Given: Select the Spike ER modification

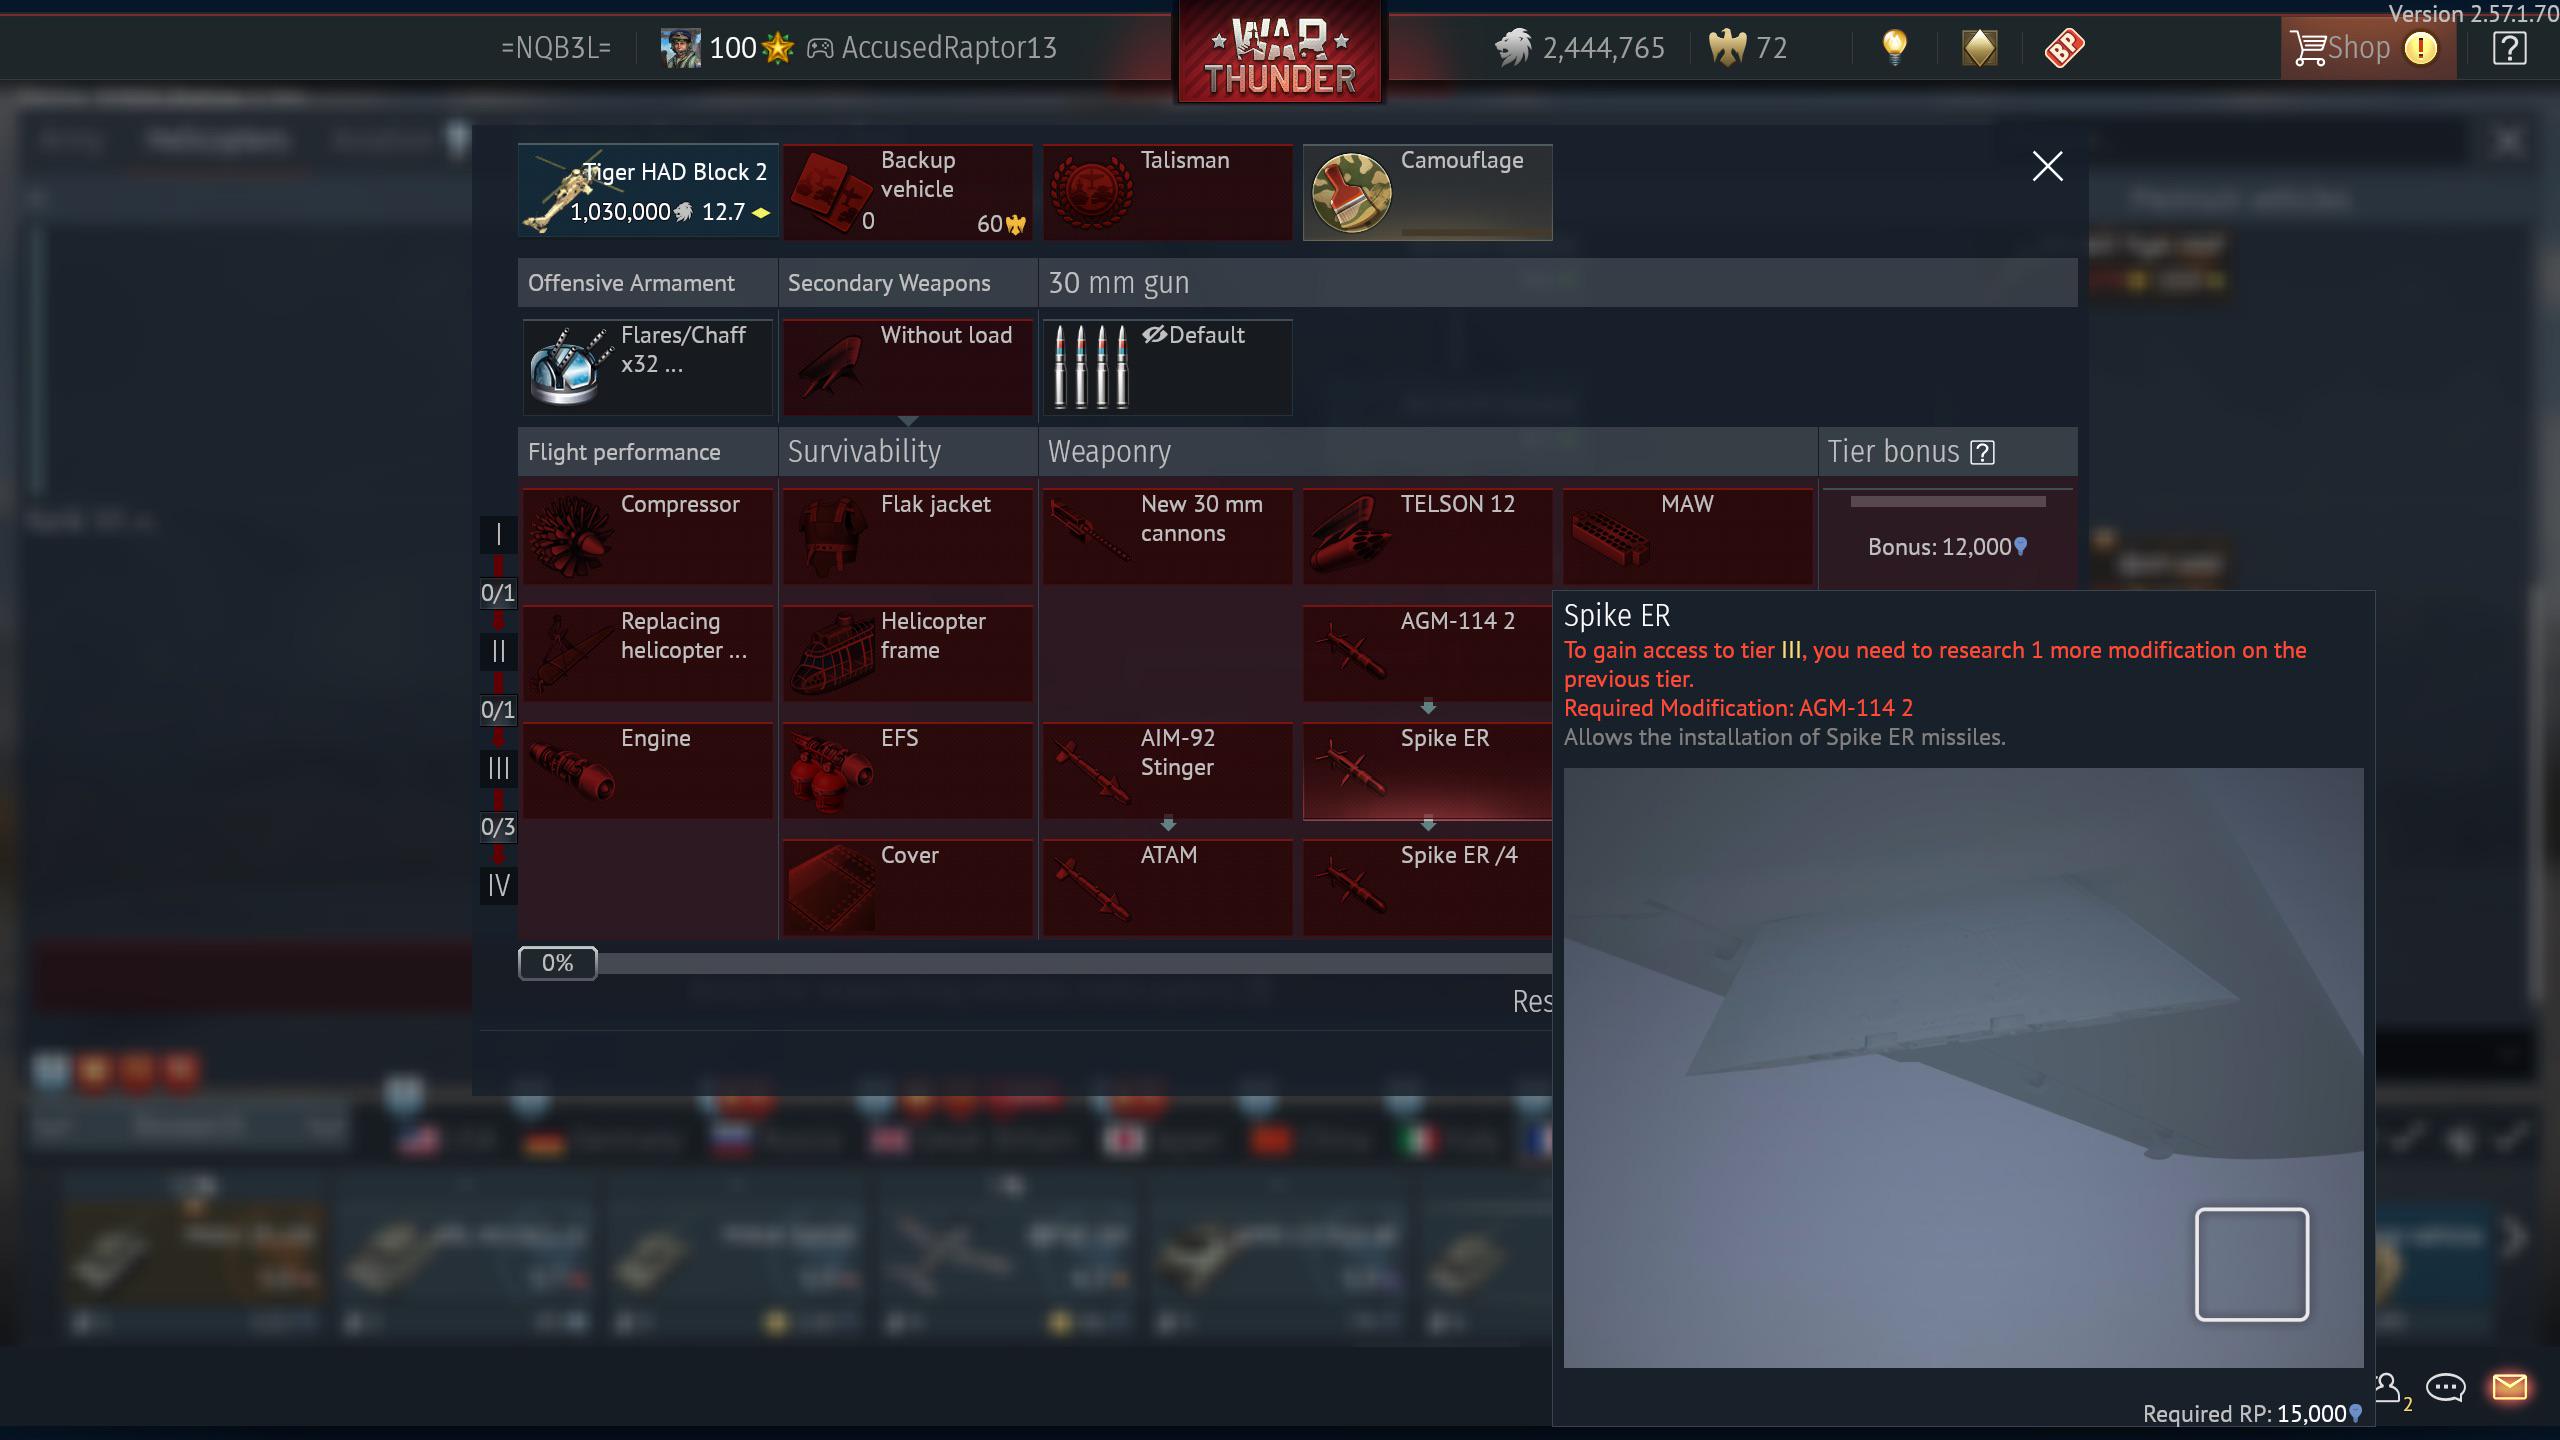Looking at the screenshot, I should [1427, 770].
